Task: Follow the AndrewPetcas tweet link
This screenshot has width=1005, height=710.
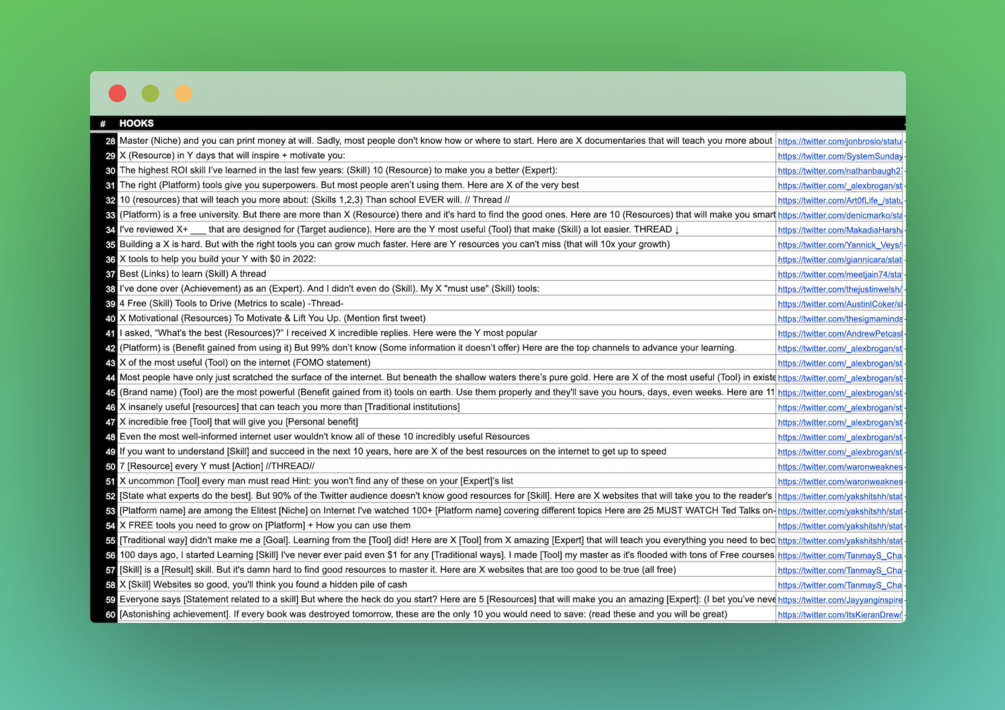Action: (840, 333)
